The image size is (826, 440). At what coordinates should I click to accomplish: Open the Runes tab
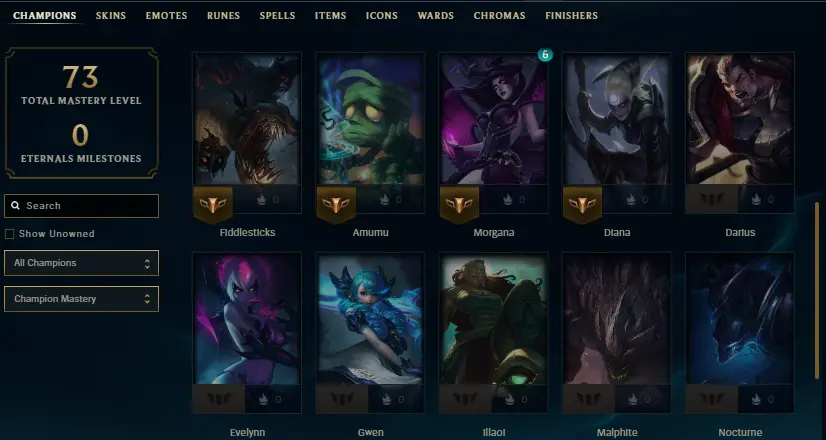point(223,16)
